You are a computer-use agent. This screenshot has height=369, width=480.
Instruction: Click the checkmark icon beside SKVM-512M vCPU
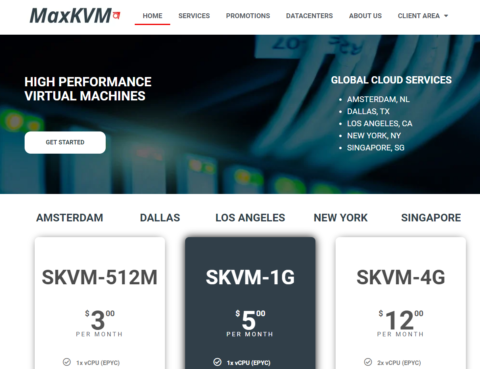(67, 362)
